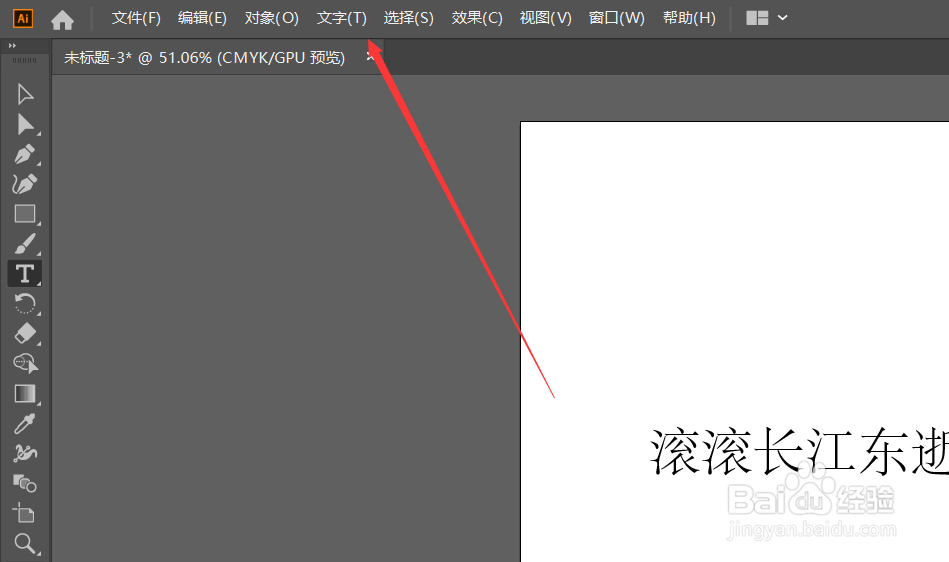949x562 pixels.
Task: Select the Type tool
Action: click(x=25, y=274)
